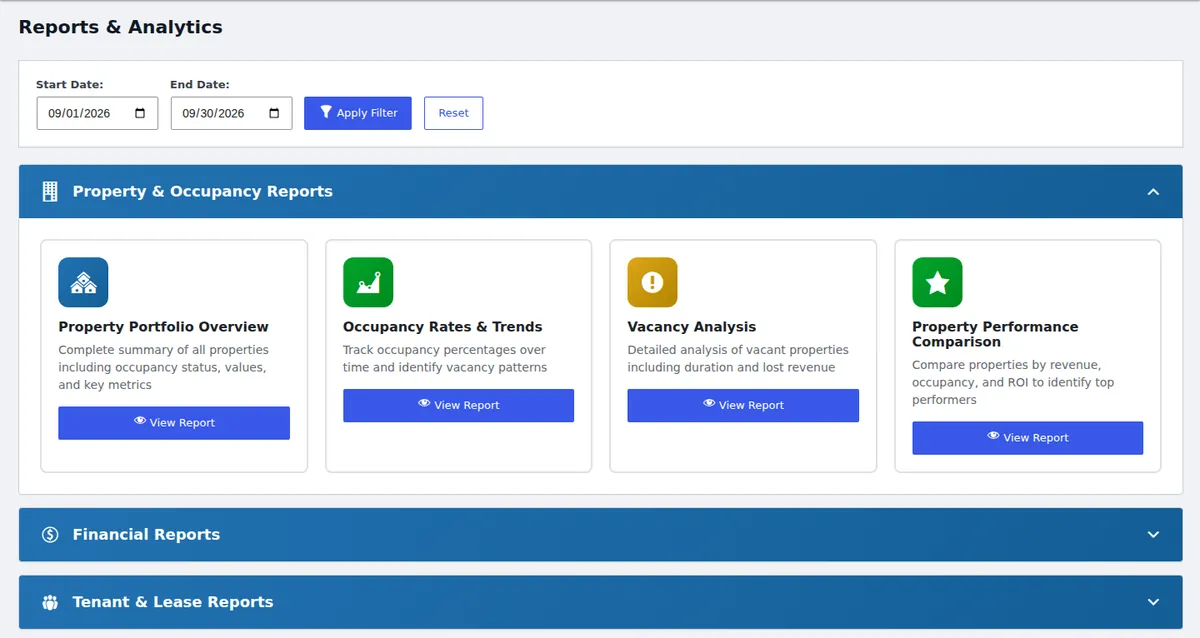Click the 'Start Date:' label

point(70,85)
